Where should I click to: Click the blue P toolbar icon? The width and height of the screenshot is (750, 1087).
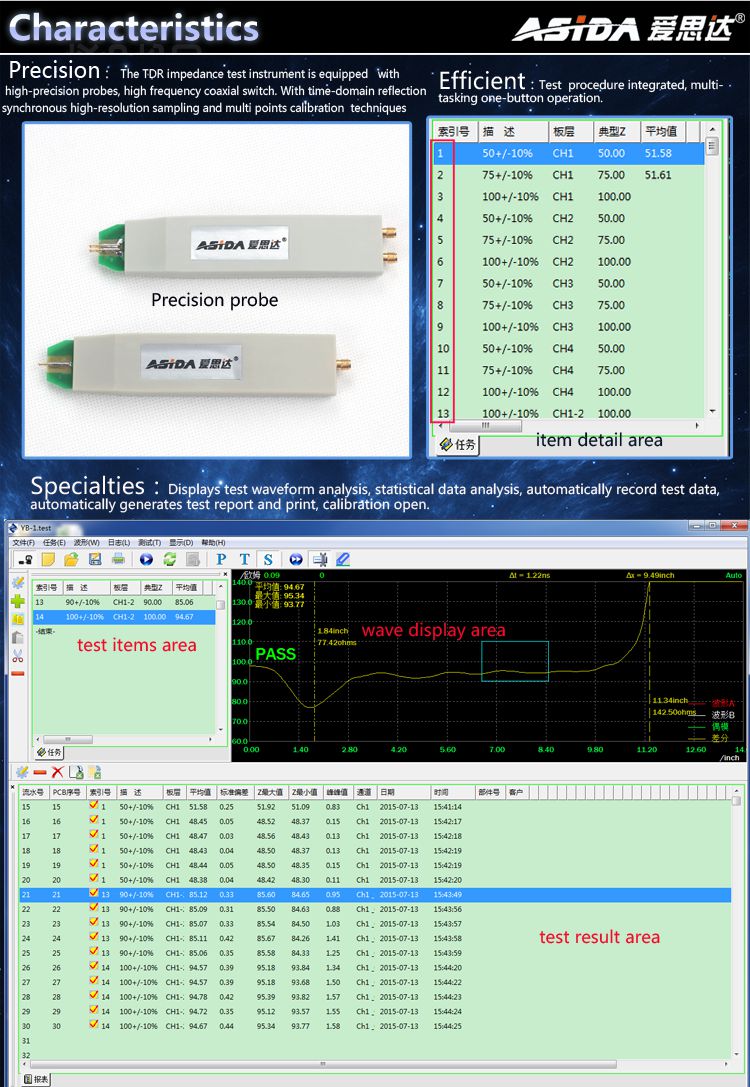pyautogui.click(x=221, y=559)
